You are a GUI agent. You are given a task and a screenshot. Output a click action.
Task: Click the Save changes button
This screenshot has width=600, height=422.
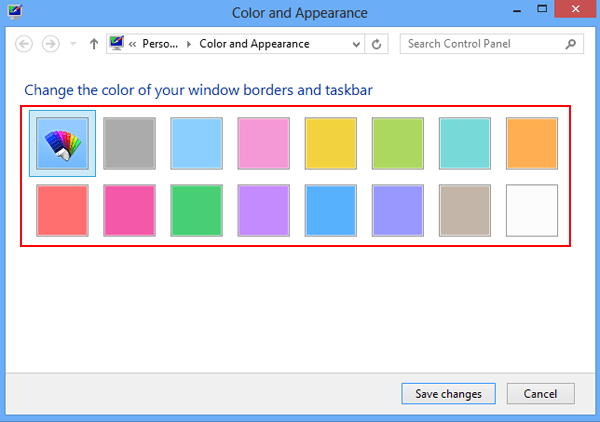pyautogui.click(x=448, y=394)
